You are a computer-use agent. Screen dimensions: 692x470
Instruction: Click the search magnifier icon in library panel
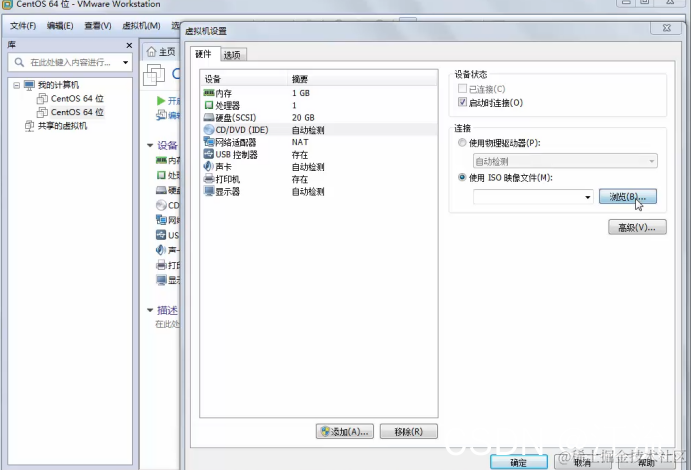pyautogui.click(x=19, y=62)
